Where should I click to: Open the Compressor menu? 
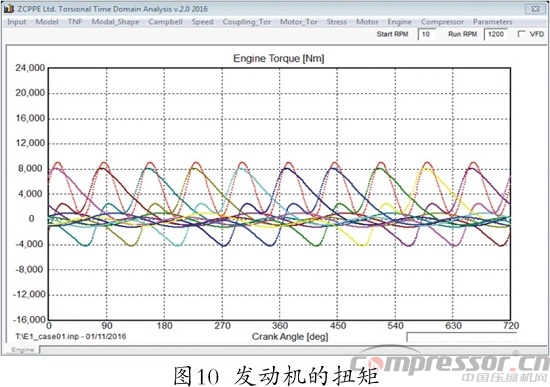[x=442, y=22]
